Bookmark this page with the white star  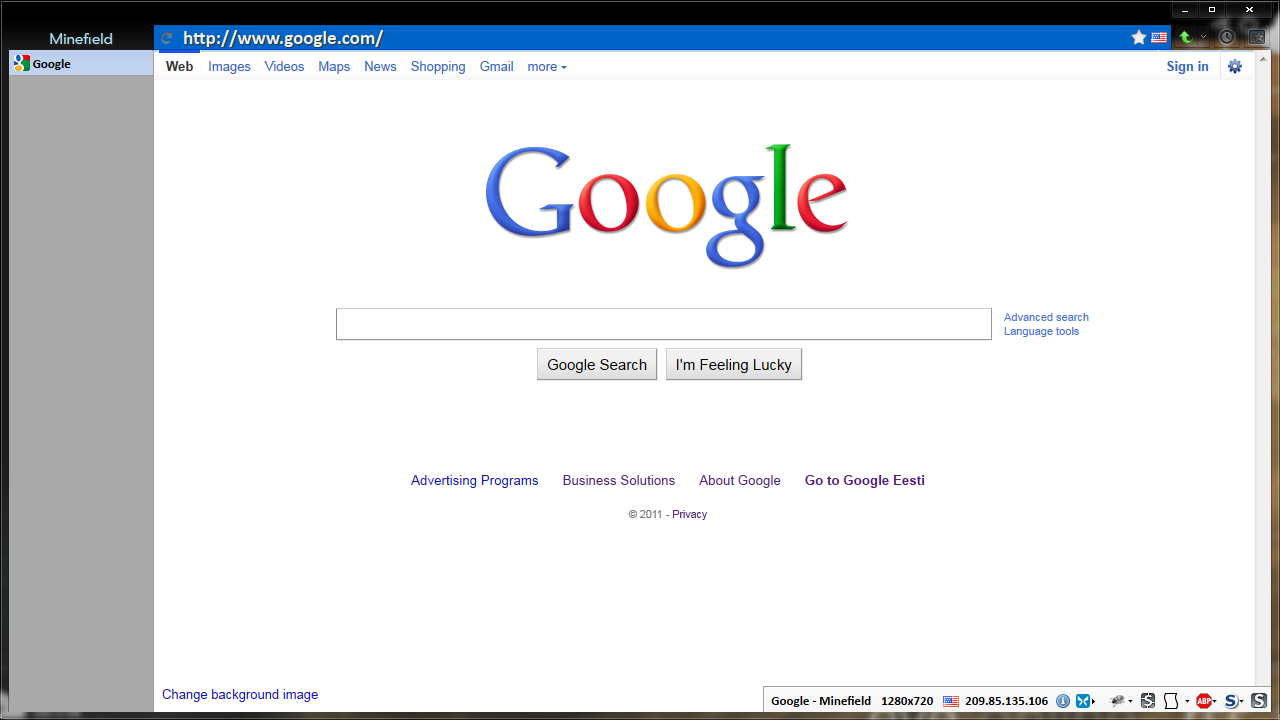1139,38
